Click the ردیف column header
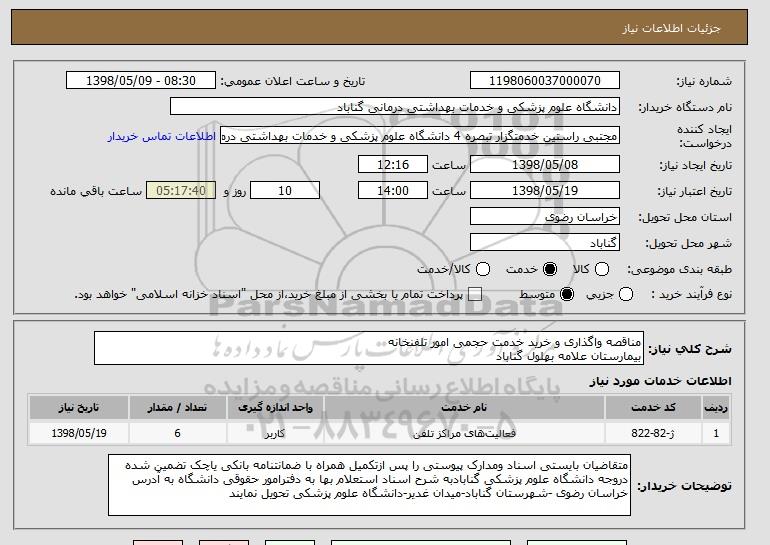Image resolution: width=770 pixels, height=545 pixels. tap(716, 408)
